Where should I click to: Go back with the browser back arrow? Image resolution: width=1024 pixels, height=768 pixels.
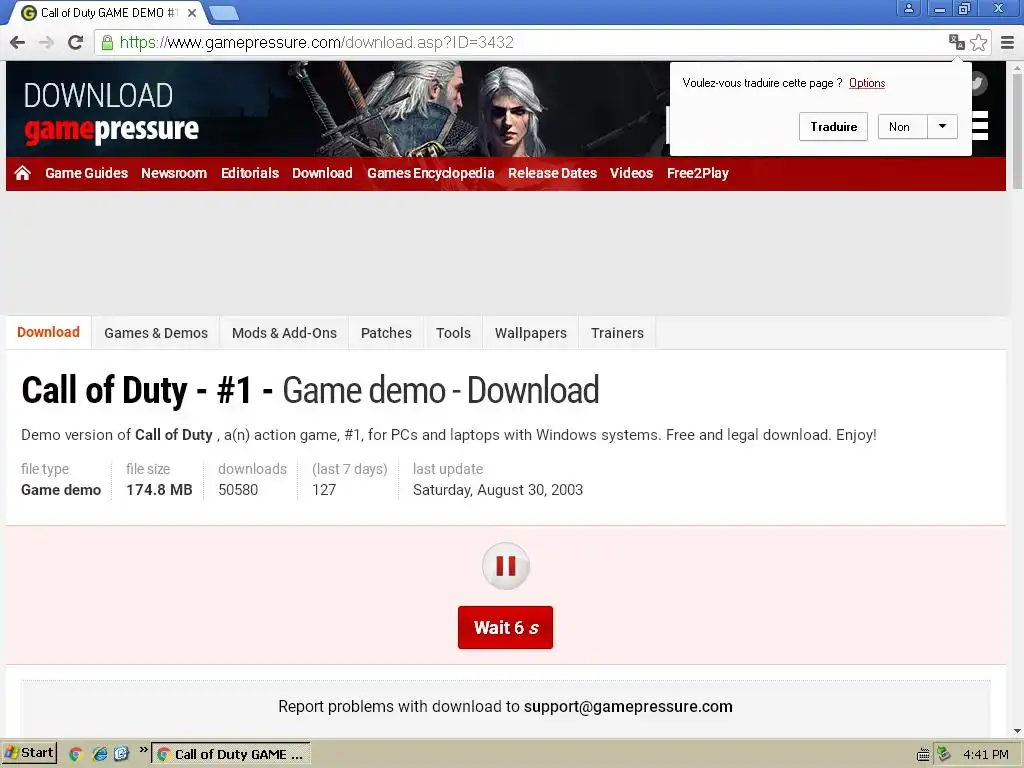[x=18, y=42]
